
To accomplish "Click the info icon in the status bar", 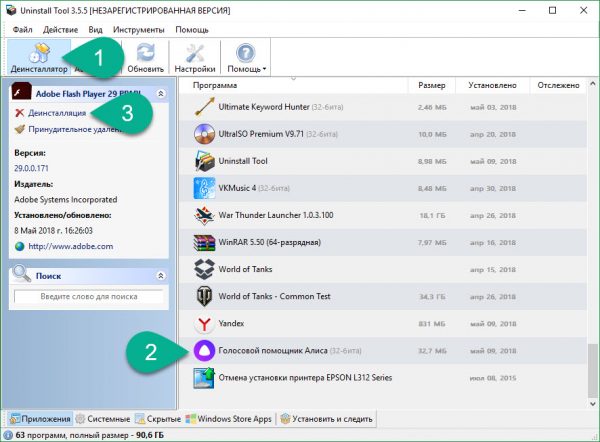I will pos(8,435).
